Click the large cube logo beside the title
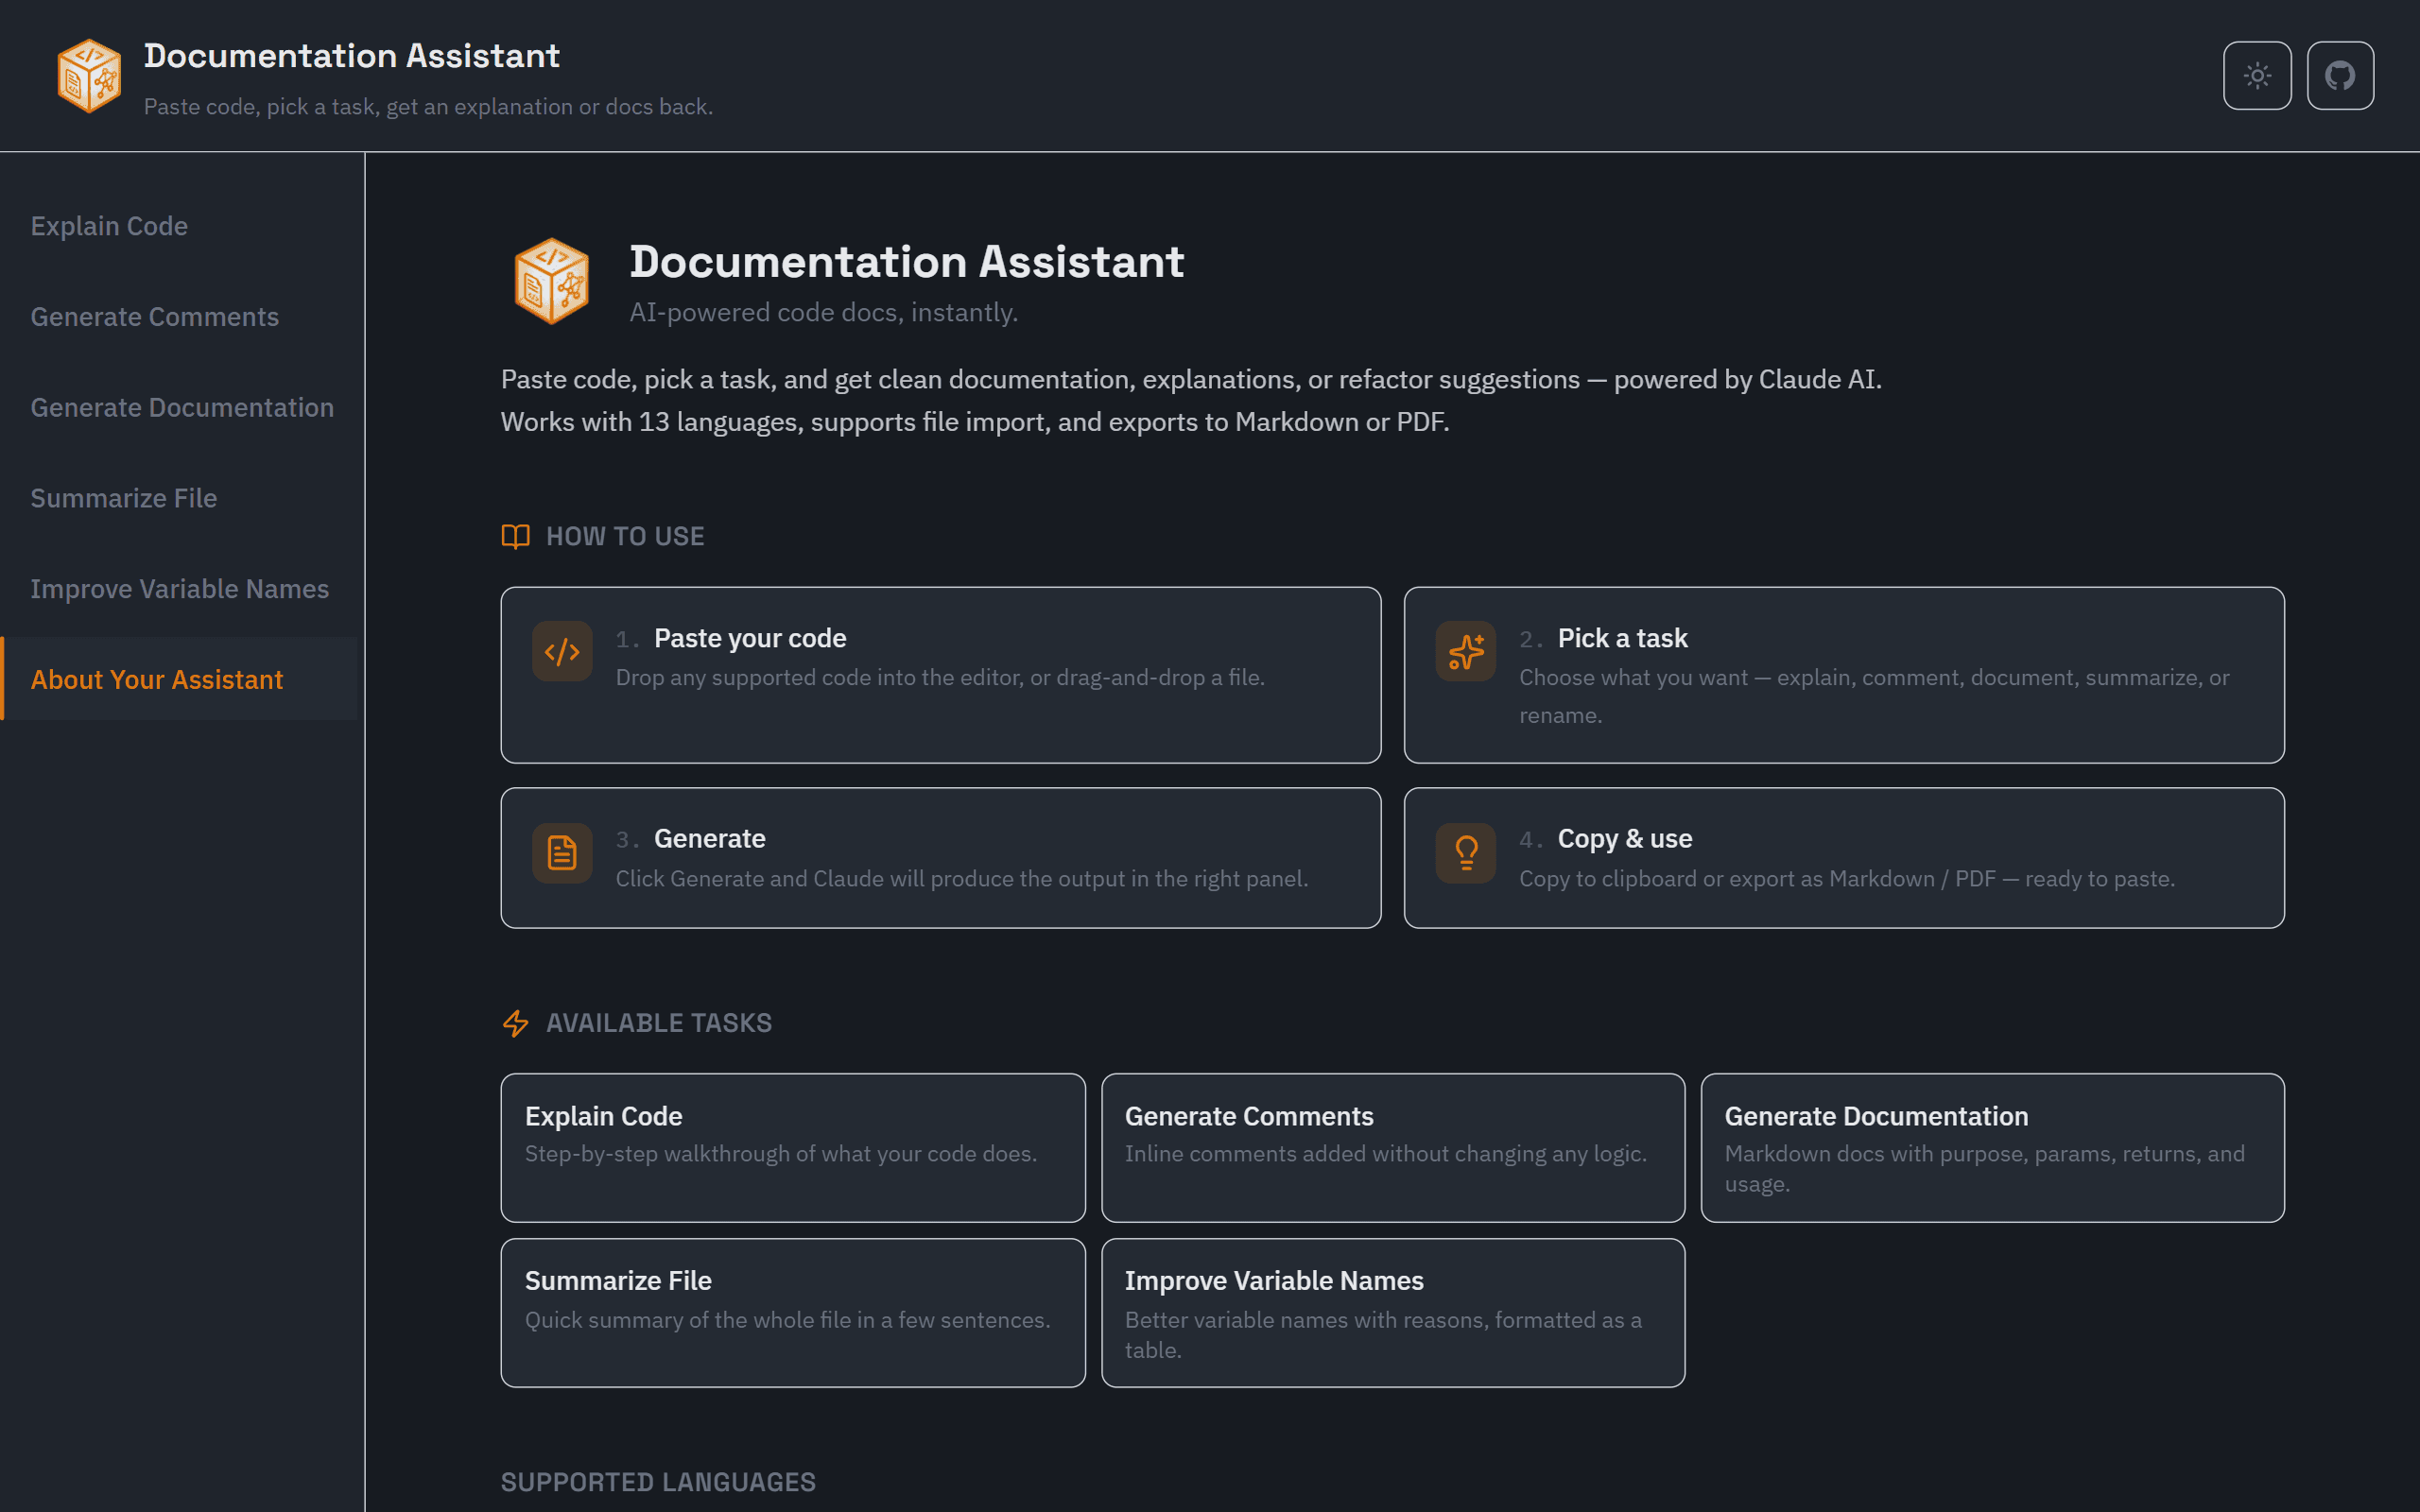Viewport: 2420px width, 1512px height. [x=552, y=281]
